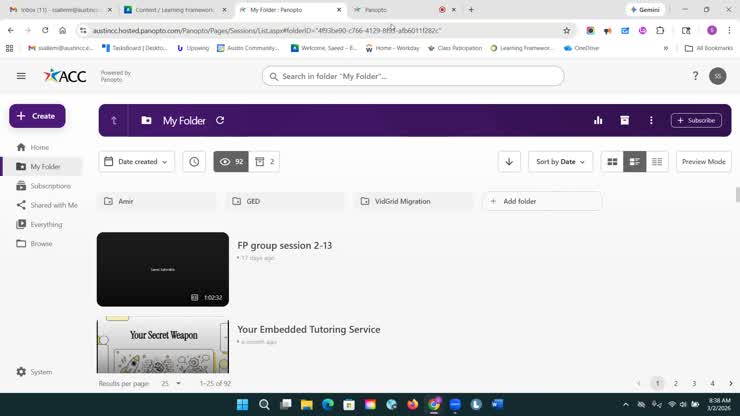Screen dimensions: 740x416
Task: Open the hamburger navigation menu
Action: [x=21, y=76]
